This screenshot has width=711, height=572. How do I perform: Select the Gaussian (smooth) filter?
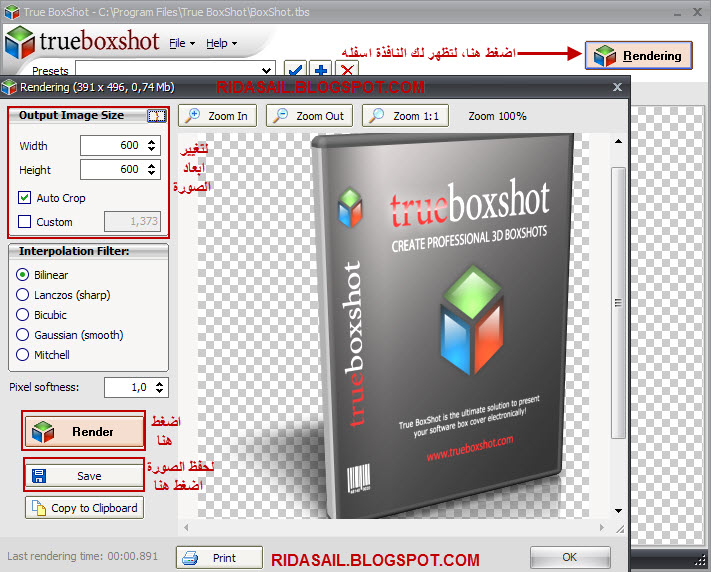coord(22,335)
